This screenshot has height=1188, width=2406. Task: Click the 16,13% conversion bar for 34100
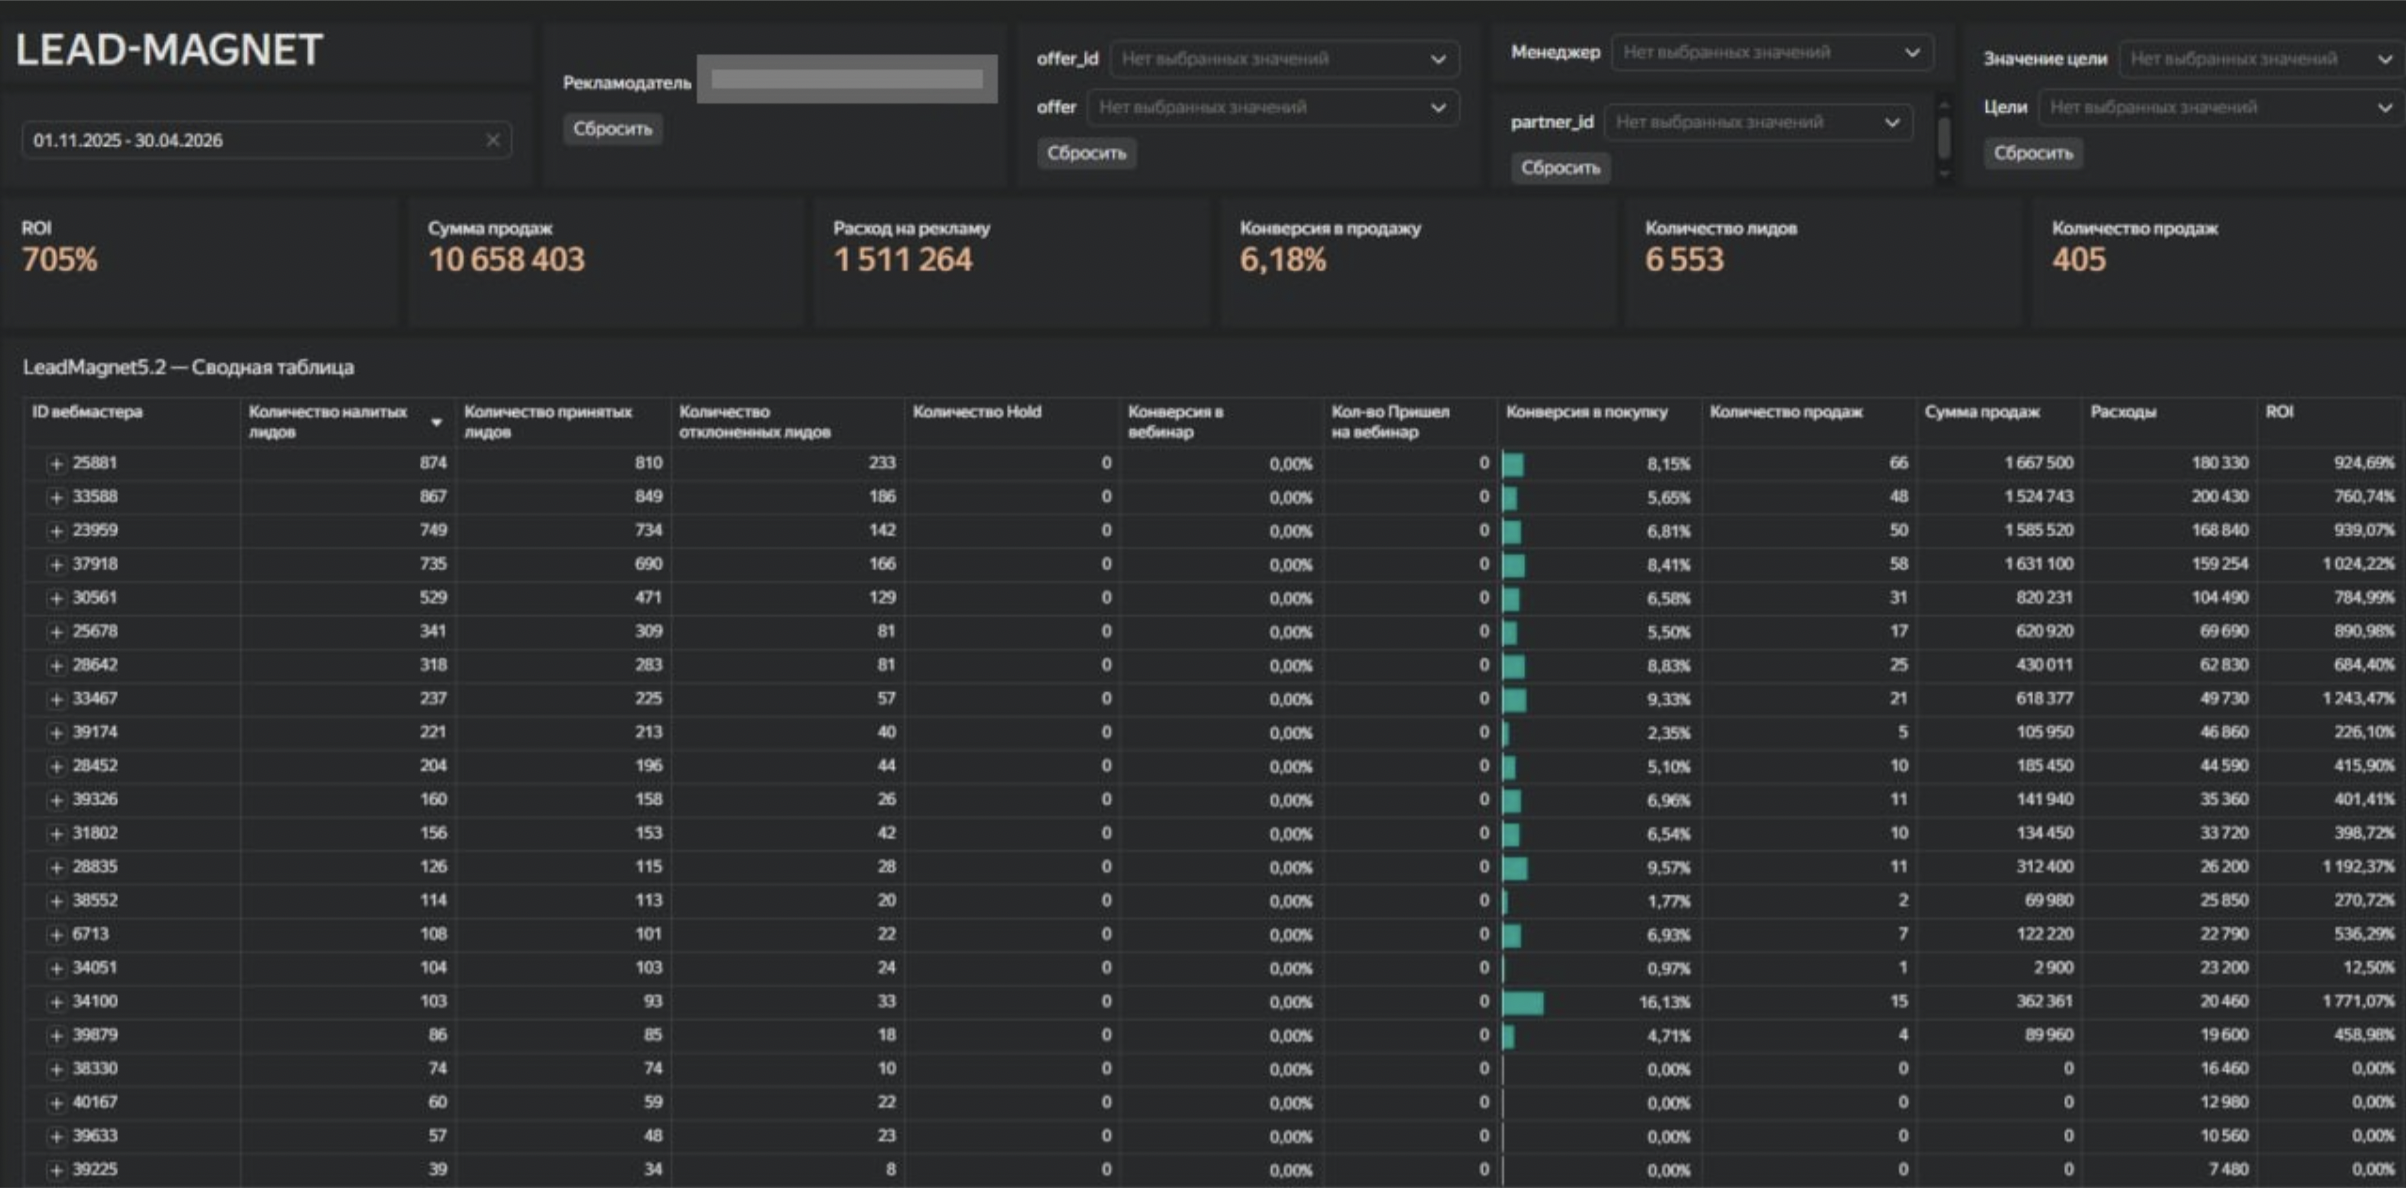[1523, 1002]
